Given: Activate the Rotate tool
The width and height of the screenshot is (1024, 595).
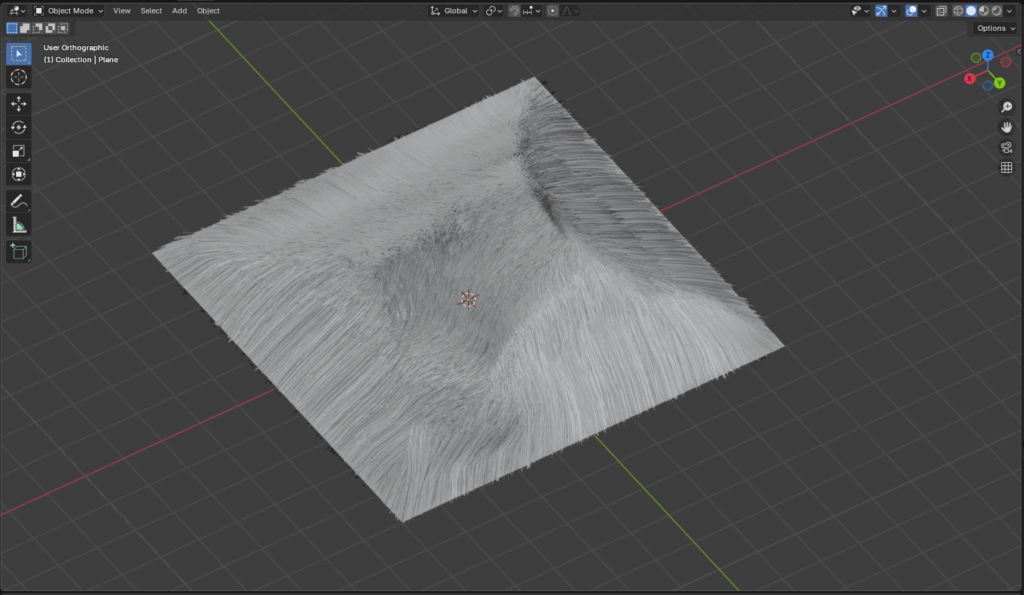Looking at the screenshot, I should [x=18, y=127].
